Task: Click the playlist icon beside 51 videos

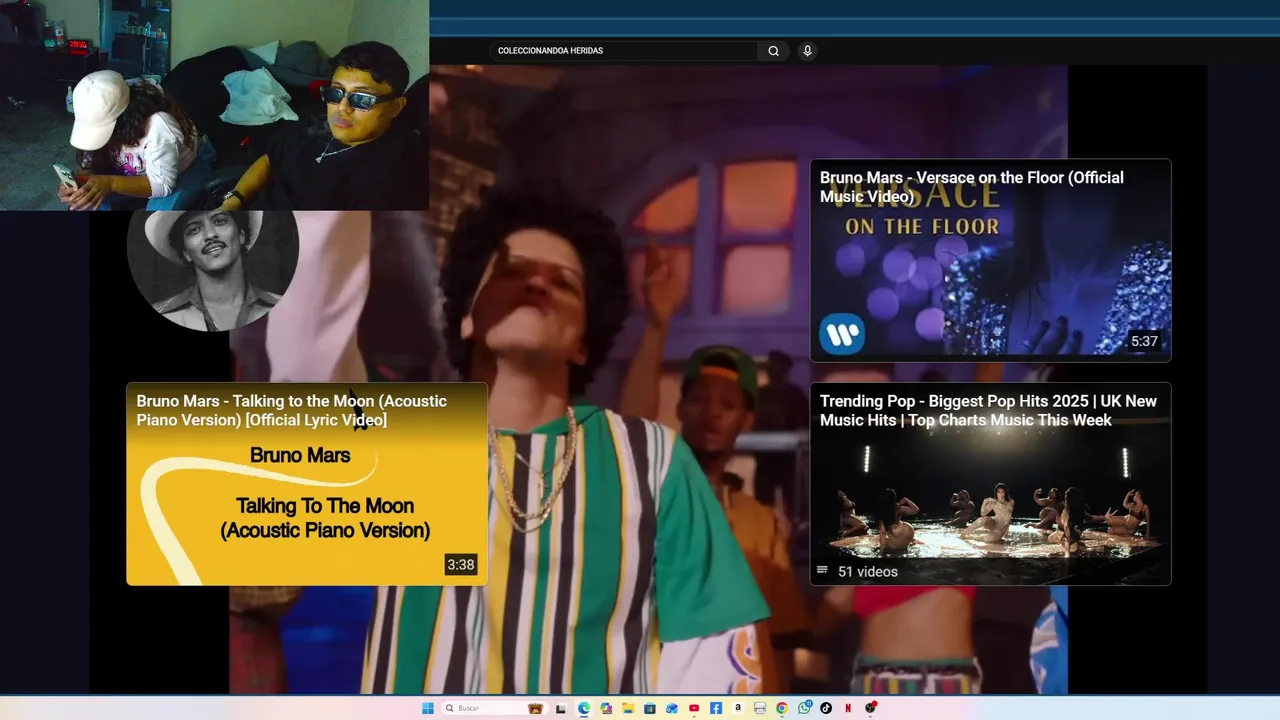Action: 822,571
